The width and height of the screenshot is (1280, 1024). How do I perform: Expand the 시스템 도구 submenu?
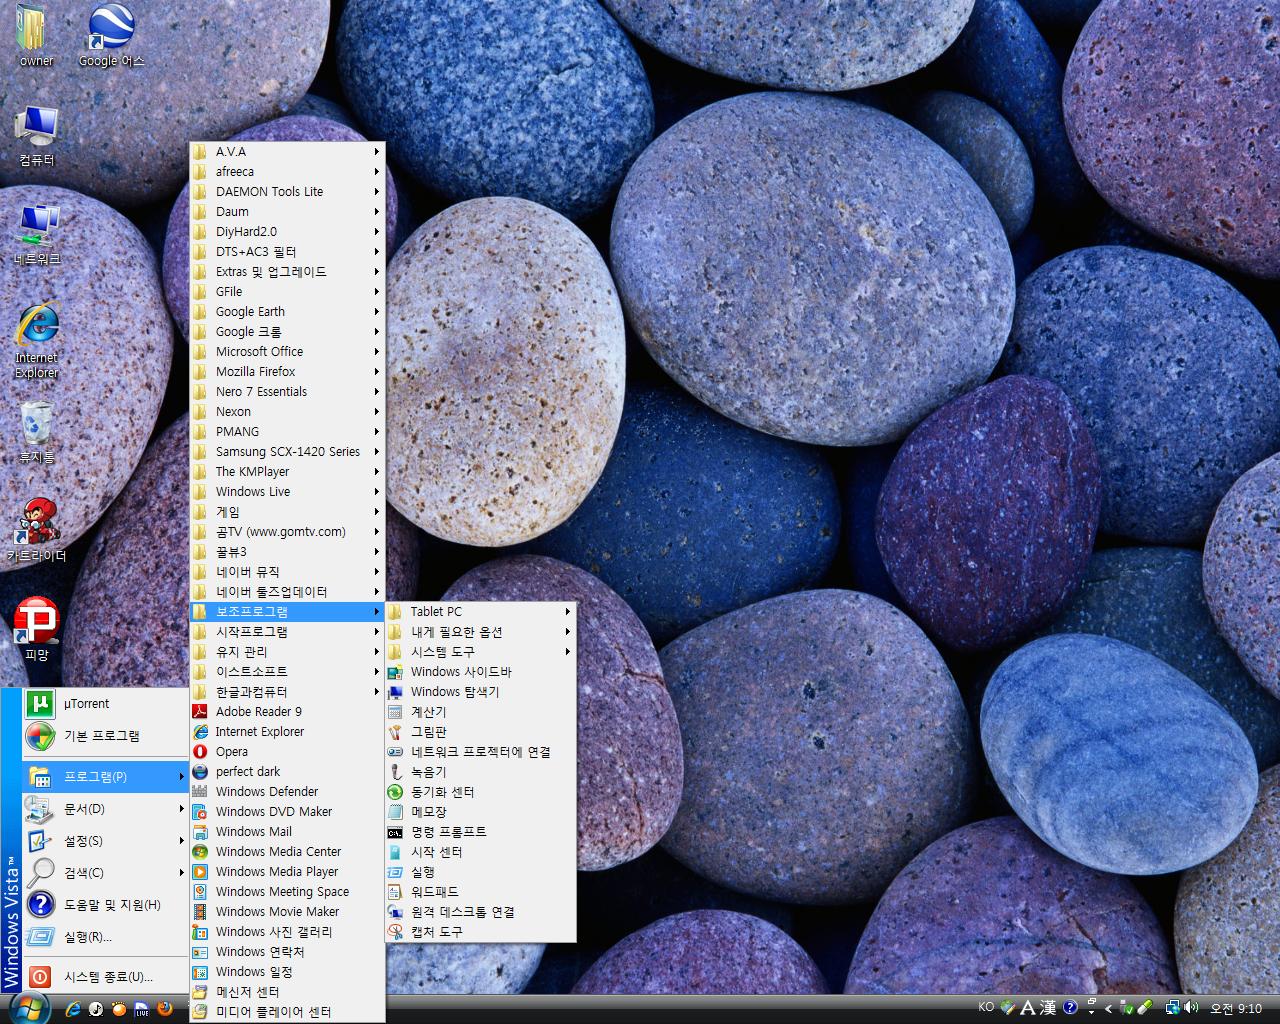click(x=481, y=652)
